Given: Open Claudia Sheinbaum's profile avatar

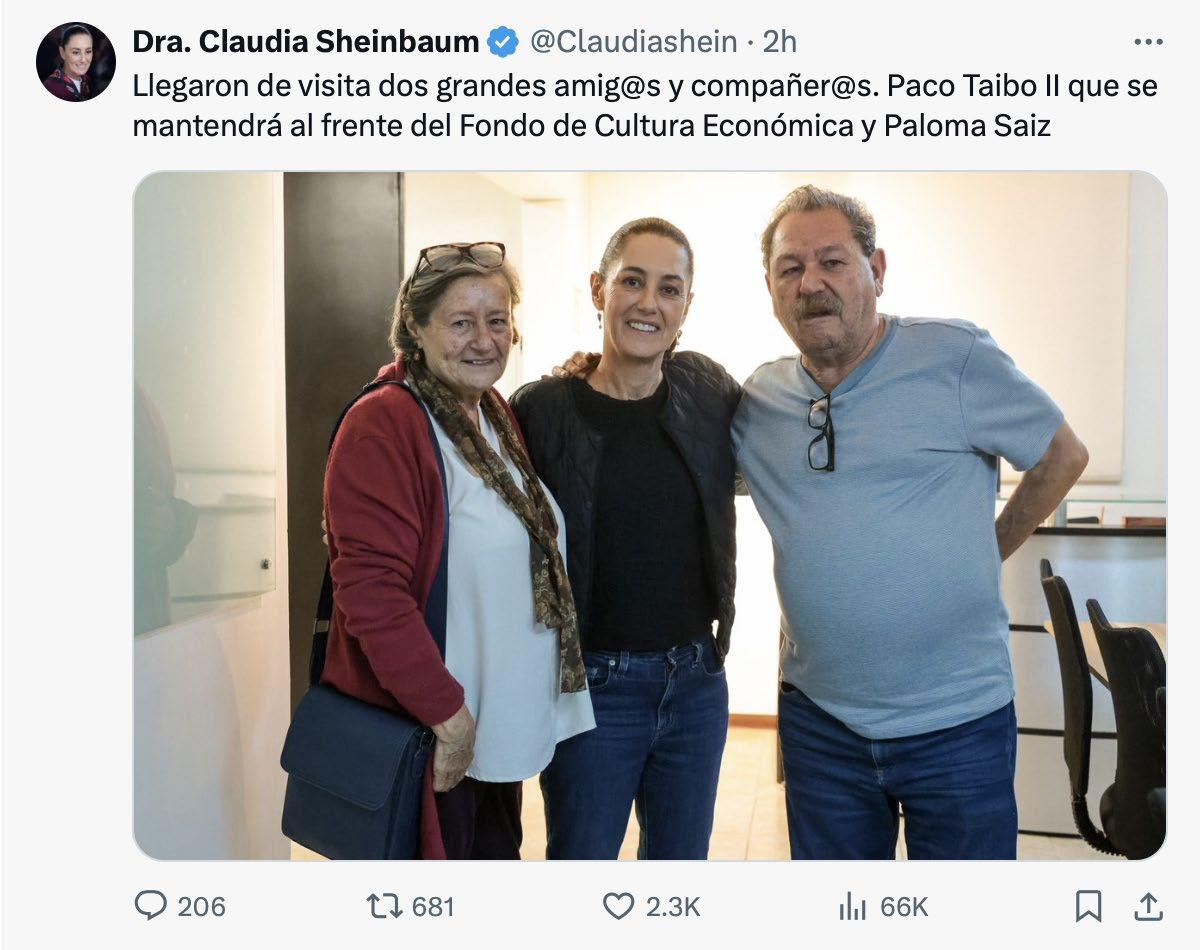Looking at the screenshot, I should pyautogui.click(x=75, y=62).
